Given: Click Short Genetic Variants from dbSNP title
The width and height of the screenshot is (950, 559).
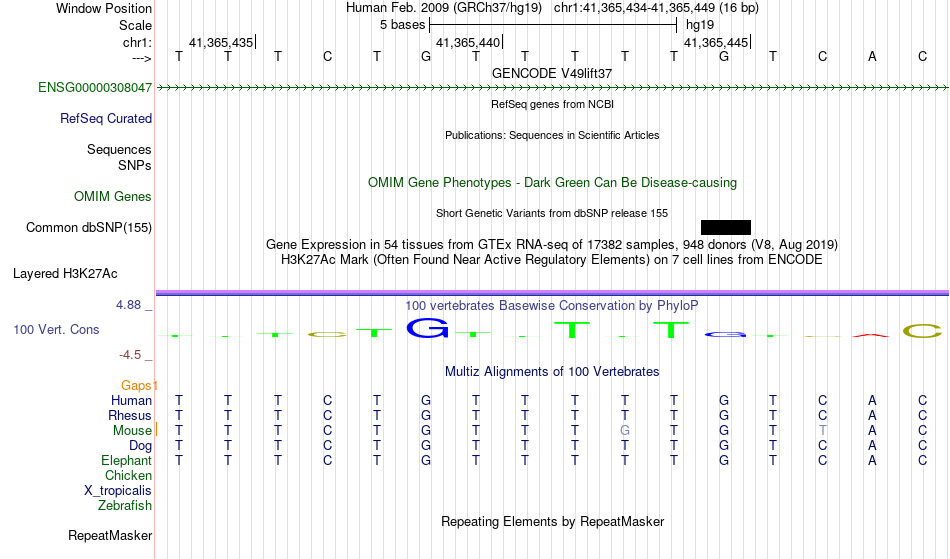Looking at the screenshot, I should click(552, 213).
